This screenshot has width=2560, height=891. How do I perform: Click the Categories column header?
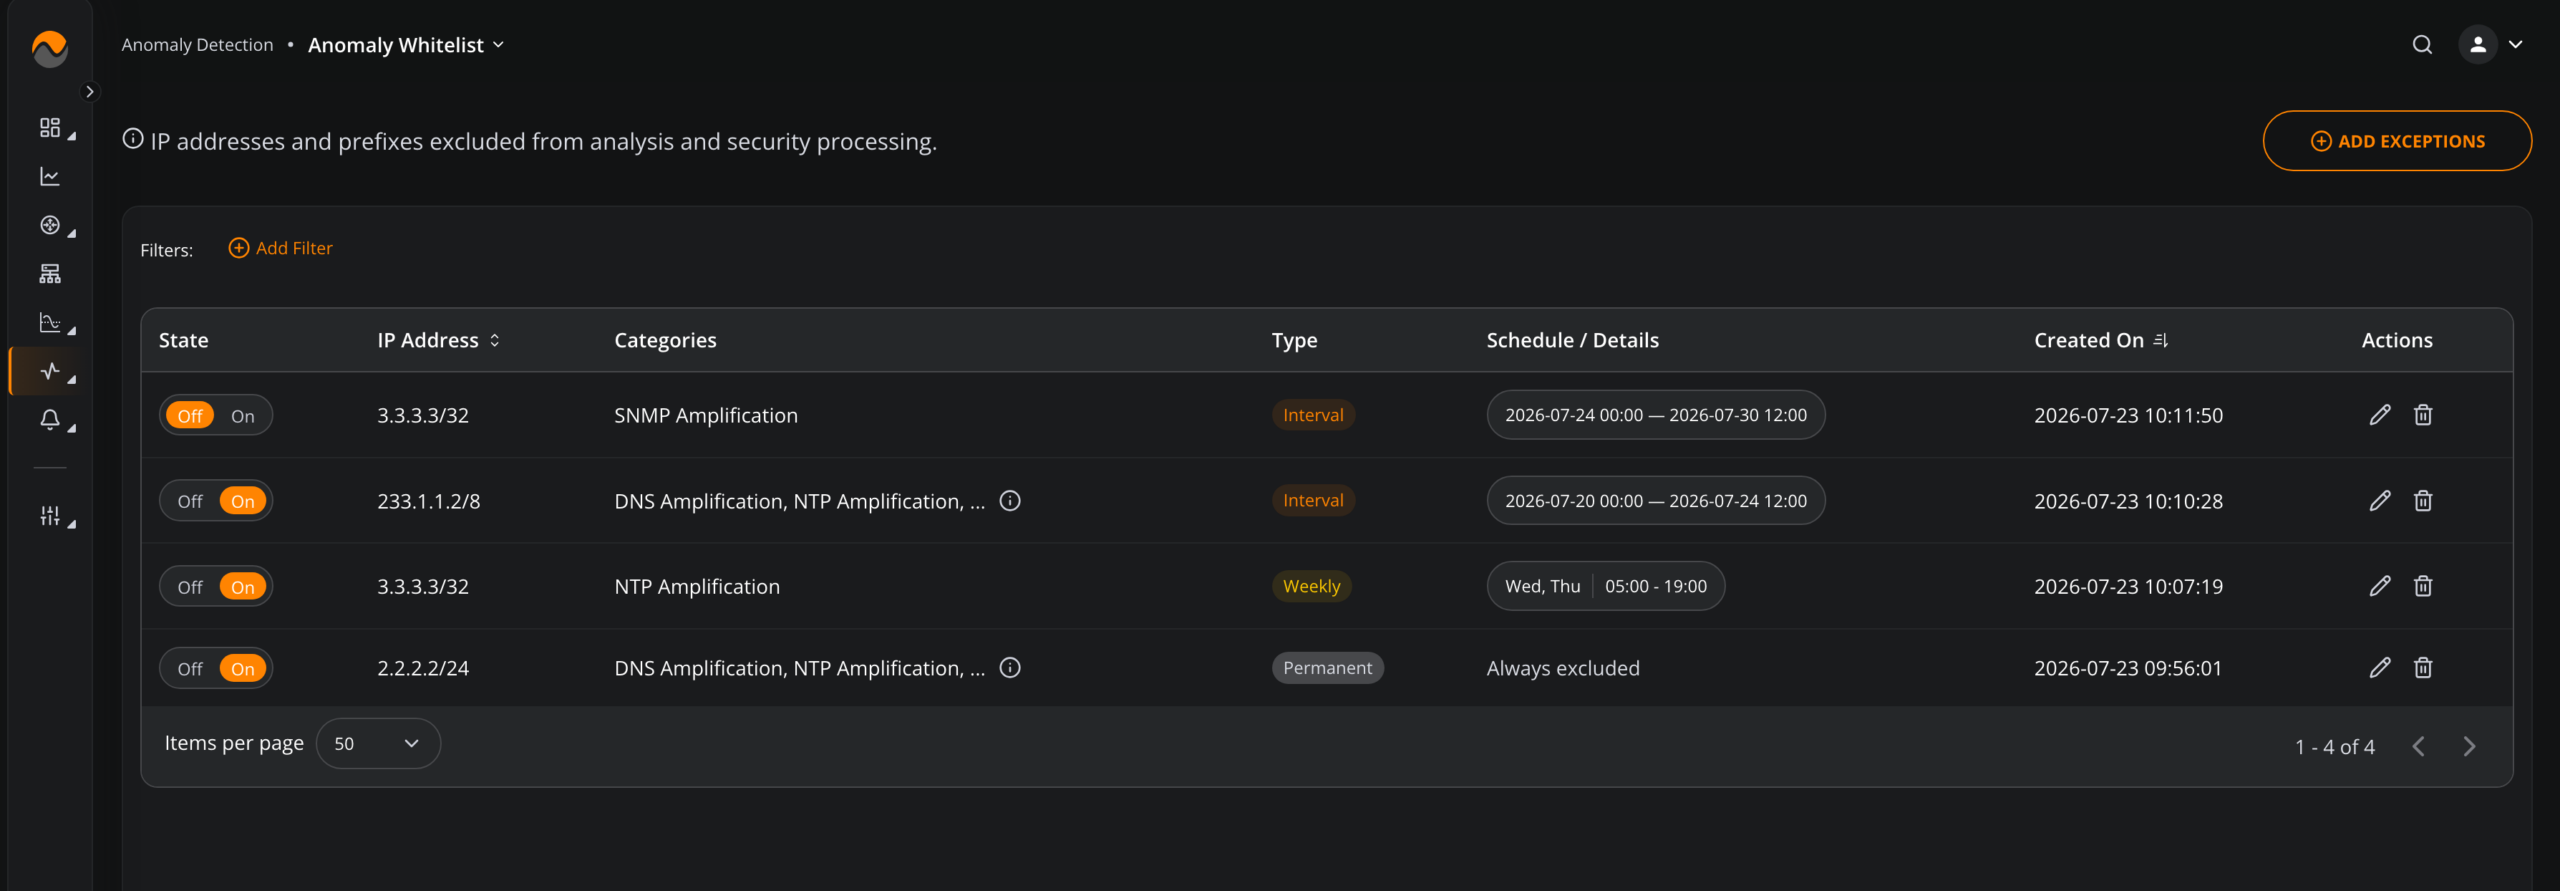pos(665,340)
